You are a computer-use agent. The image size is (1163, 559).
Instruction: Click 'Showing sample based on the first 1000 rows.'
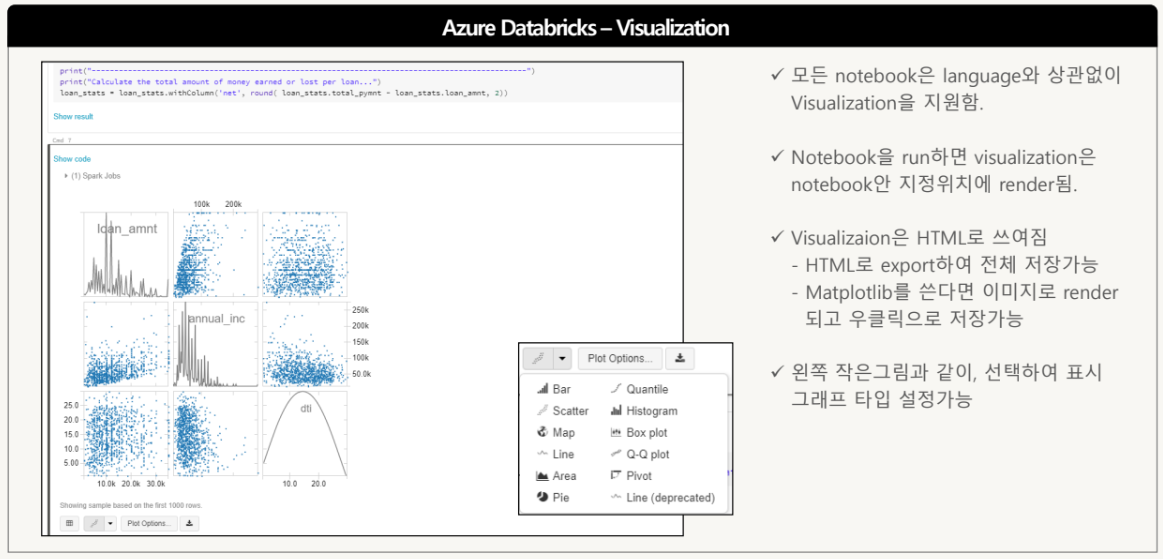tap(131, 506)
